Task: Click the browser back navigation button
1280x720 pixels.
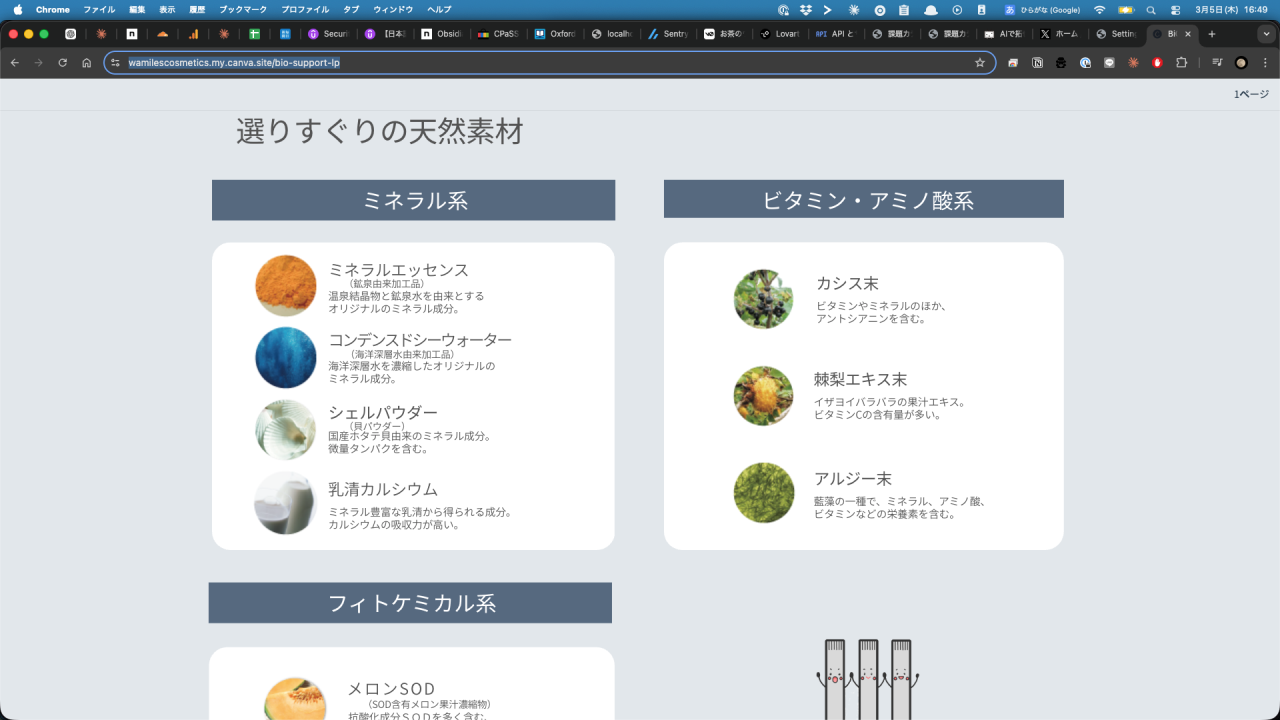Action: click(14, 62)
